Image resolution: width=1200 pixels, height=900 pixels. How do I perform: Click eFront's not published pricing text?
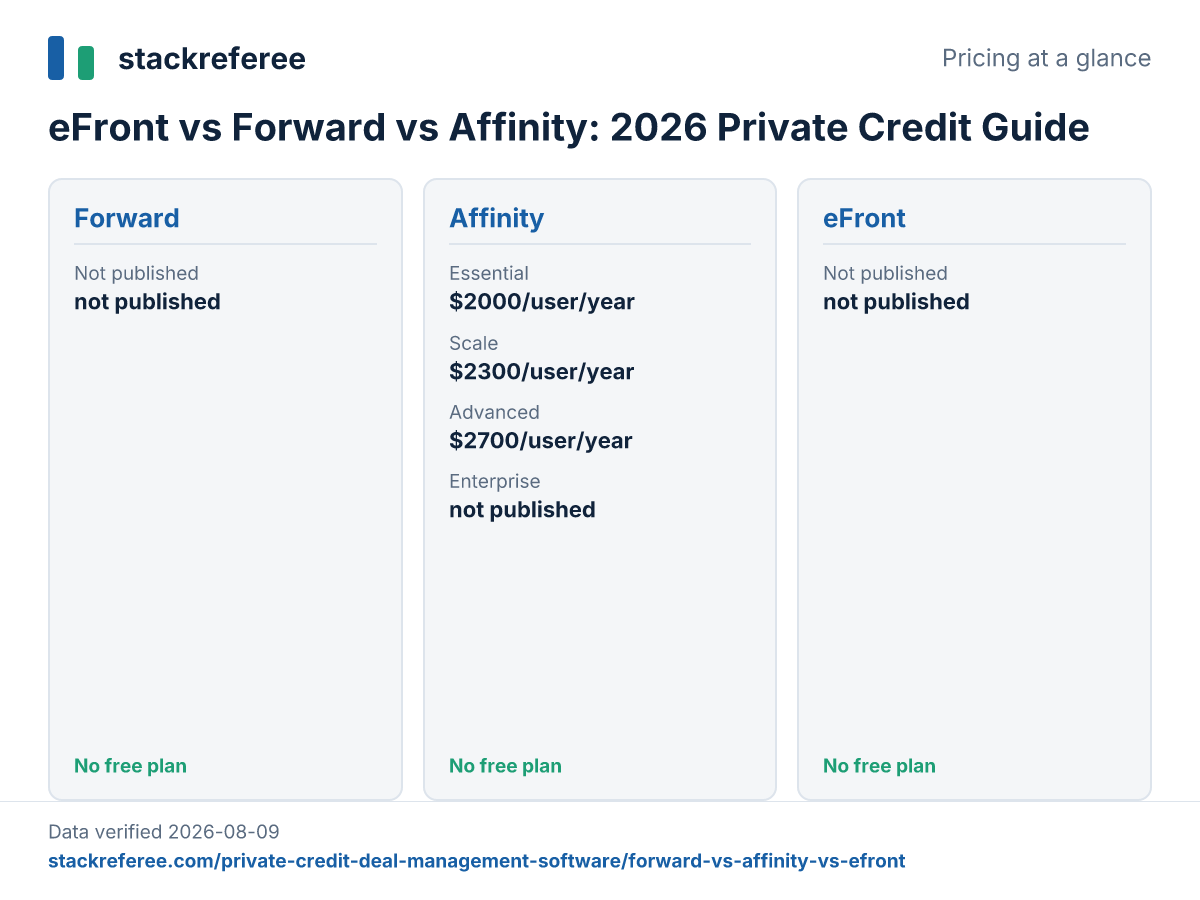896,301
